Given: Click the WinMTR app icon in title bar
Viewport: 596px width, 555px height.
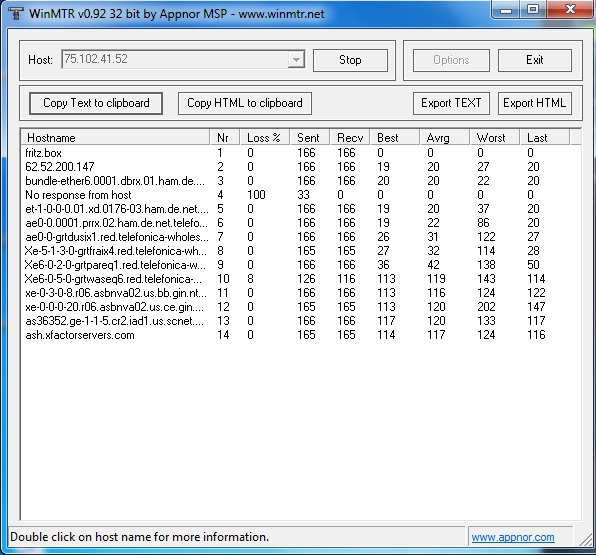Looking at the screenshot, I should pos(16,13).
